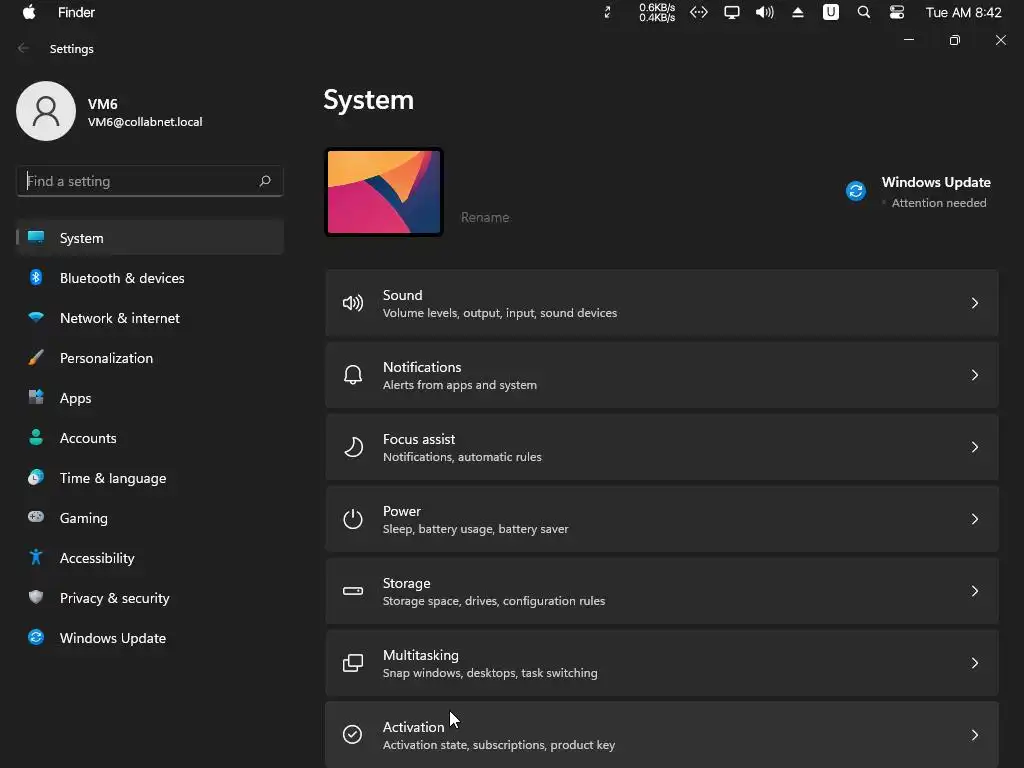Open Bluetooth & devices section

click(x=150, y=278)
